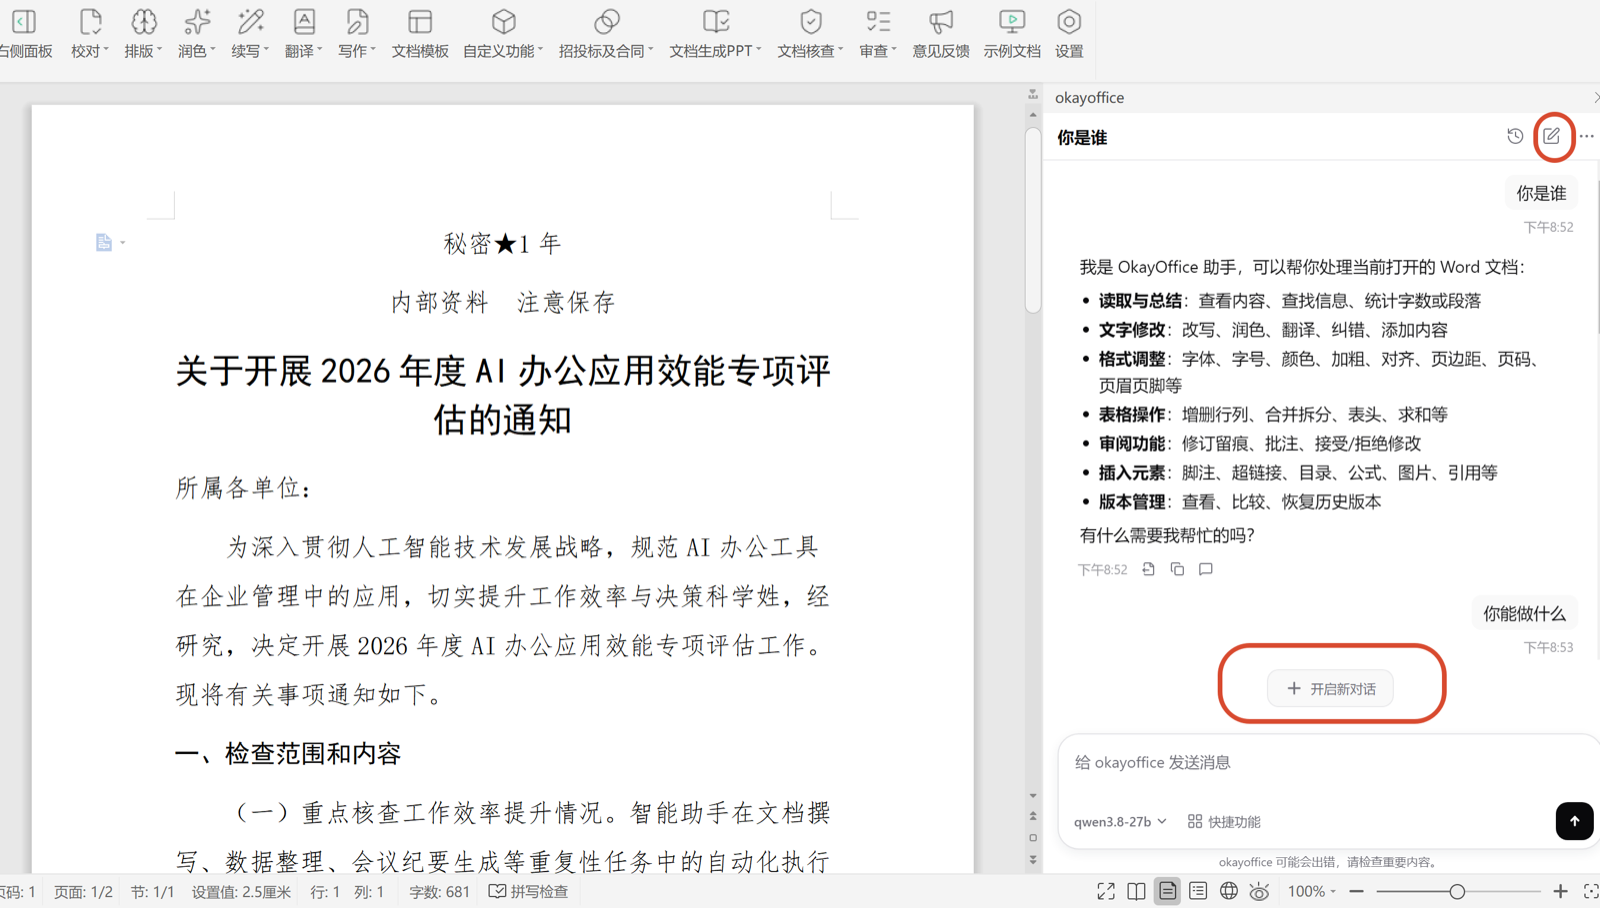The height and width of the screenshot is (908, 1600).
Task: Toggle the 右侧面板 side panel
Action: [26, 33]
